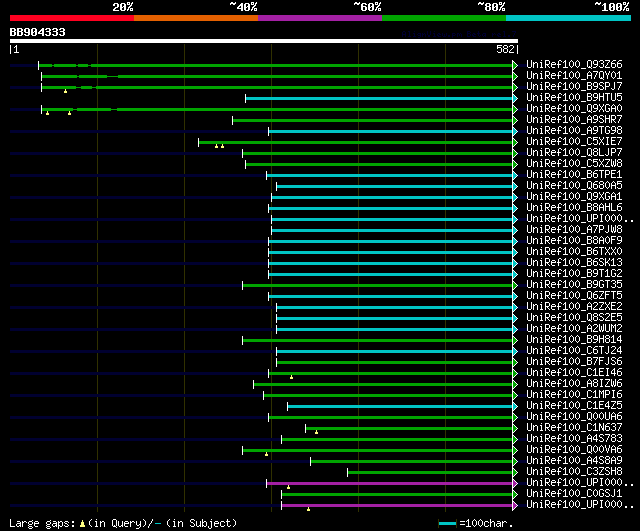
Task: Click UniRef100_A4S8A9 label
Action: pyautogui.click(x=574, y=461)
